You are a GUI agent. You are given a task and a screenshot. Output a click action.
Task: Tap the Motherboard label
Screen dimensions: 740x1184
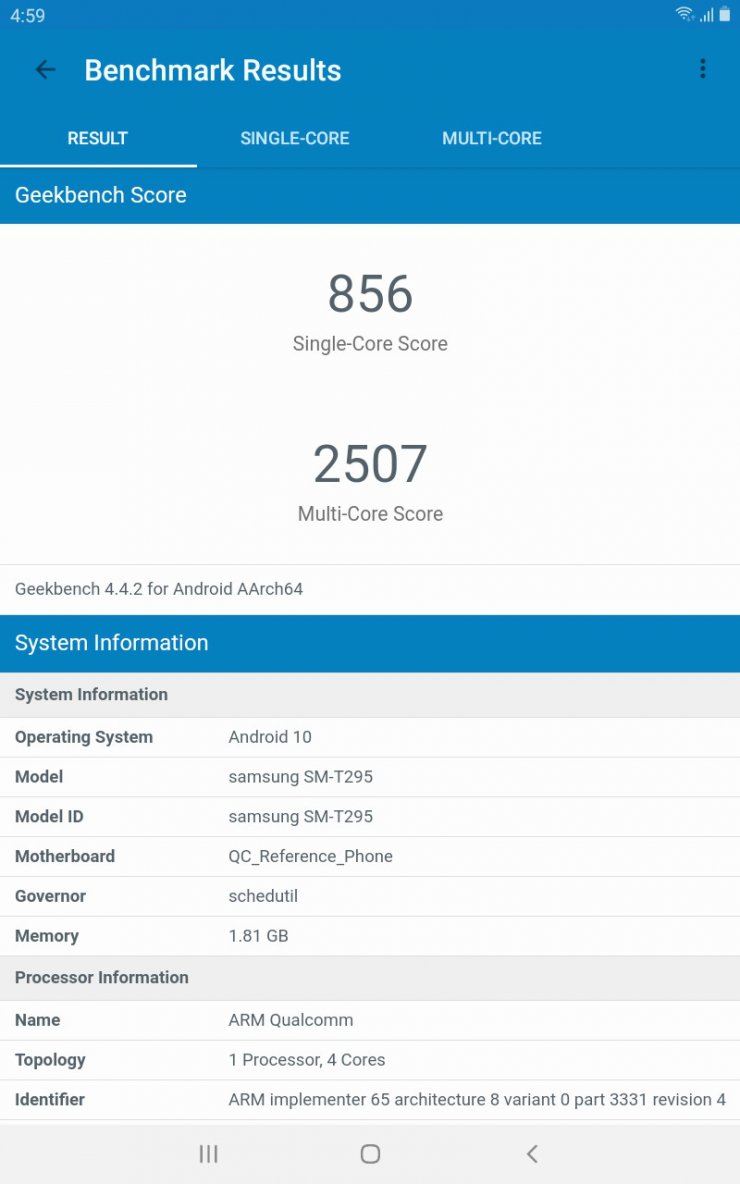pyautogui.click(x=65, y=856)
